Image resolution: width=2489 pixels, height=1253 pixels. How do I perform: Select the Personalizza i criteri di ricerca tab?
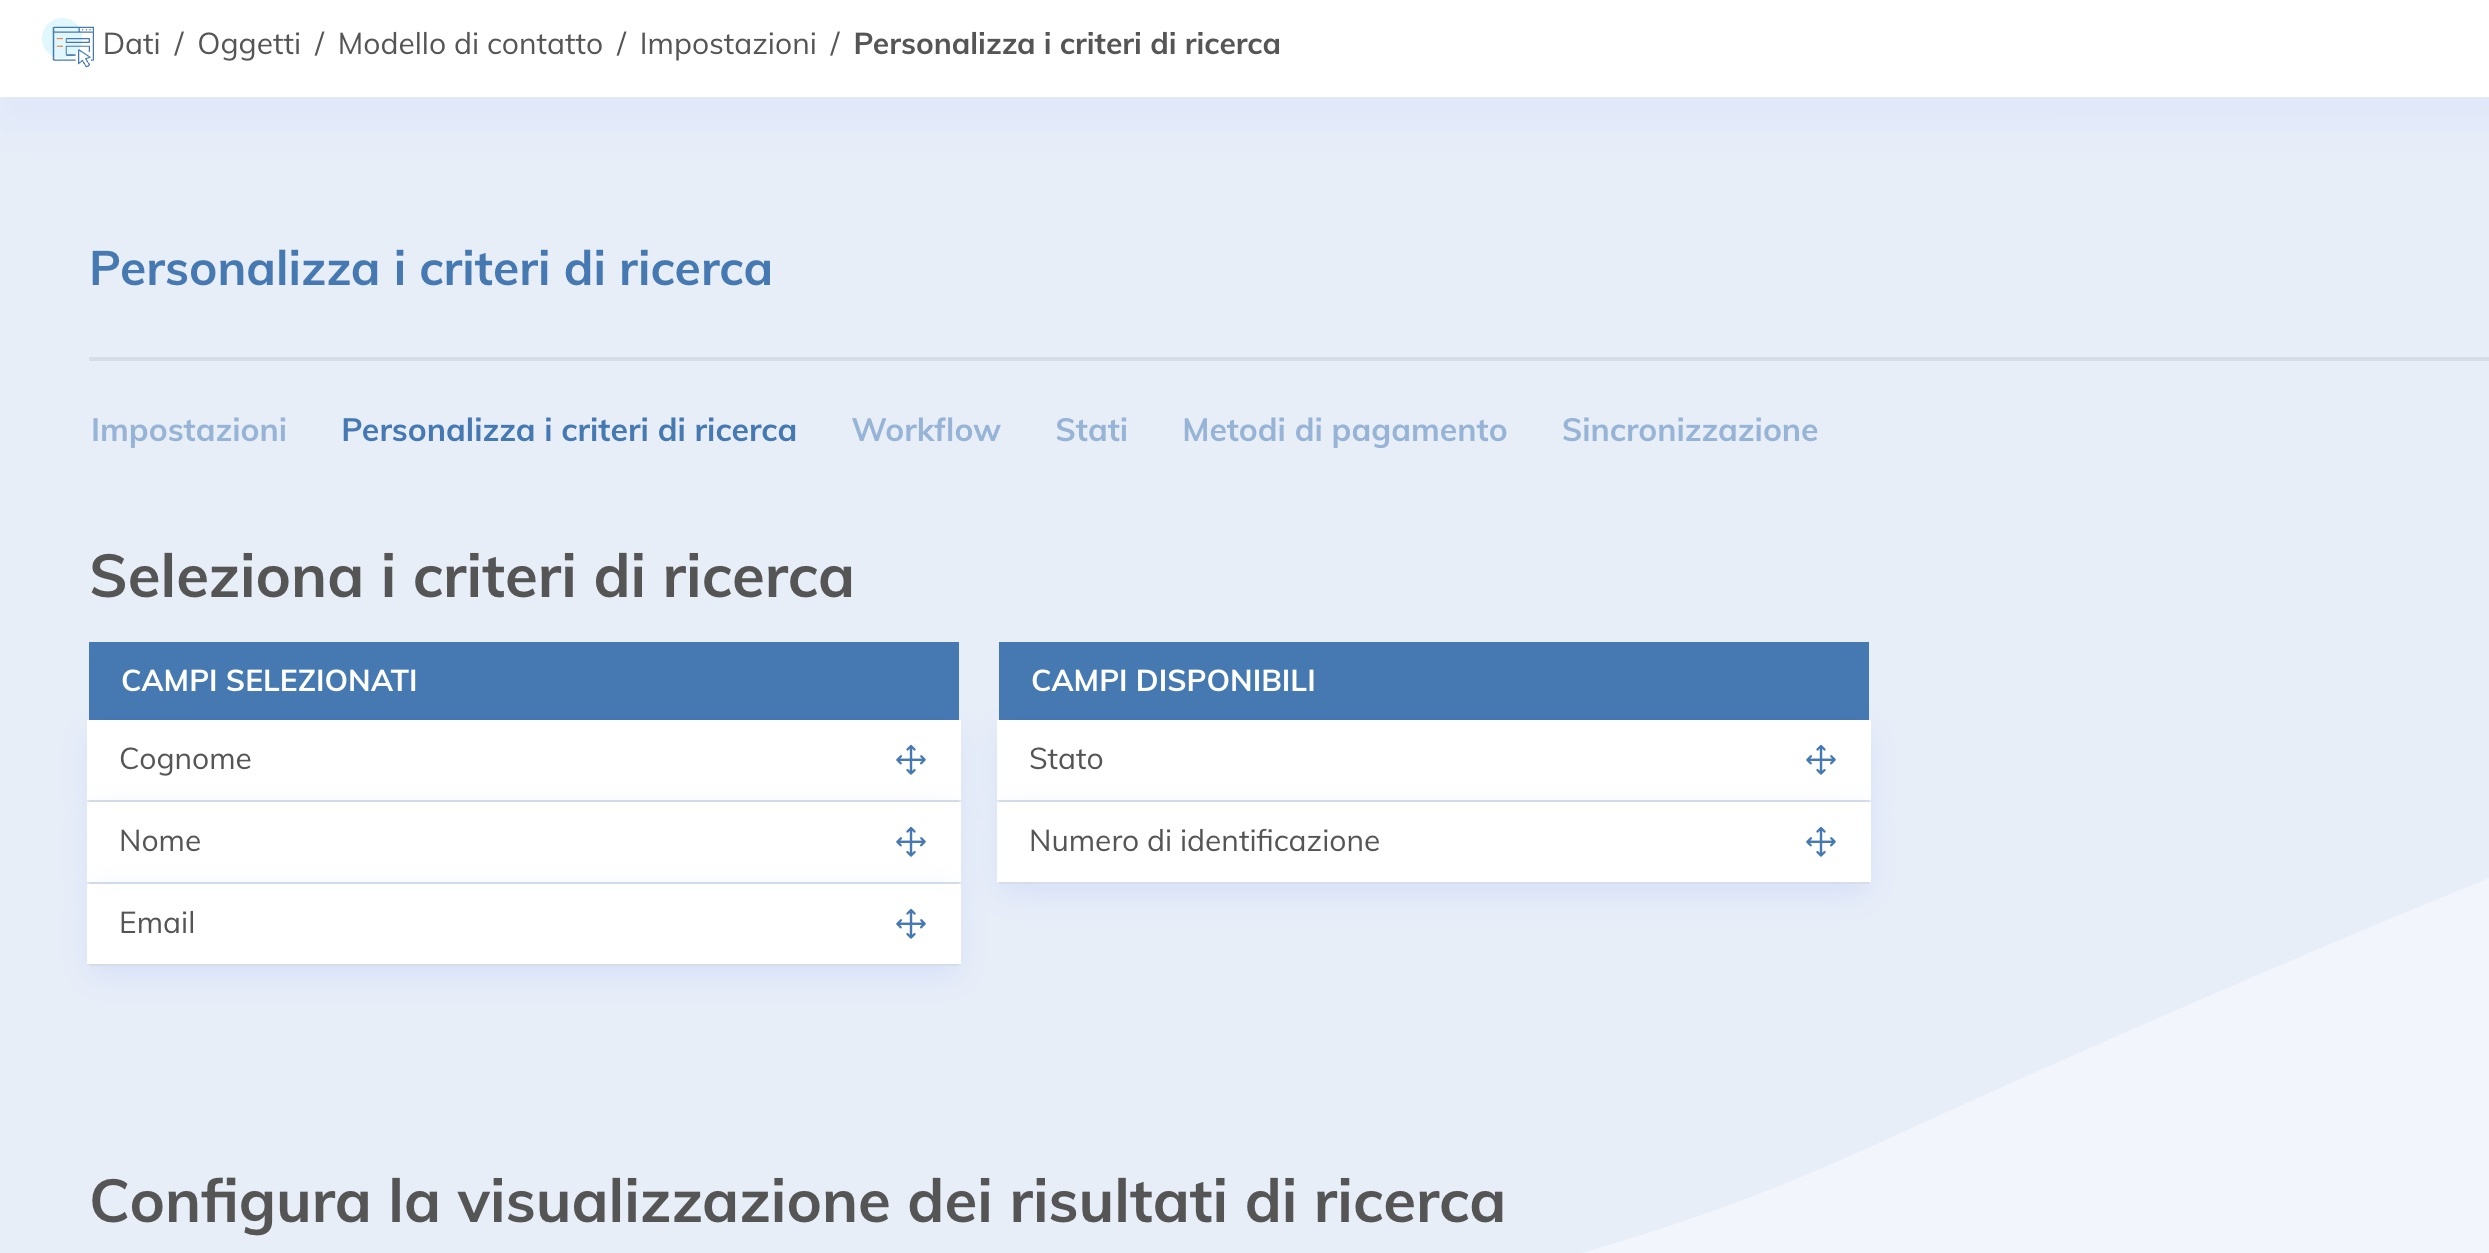pyautogui.click(x=569, y=430)
